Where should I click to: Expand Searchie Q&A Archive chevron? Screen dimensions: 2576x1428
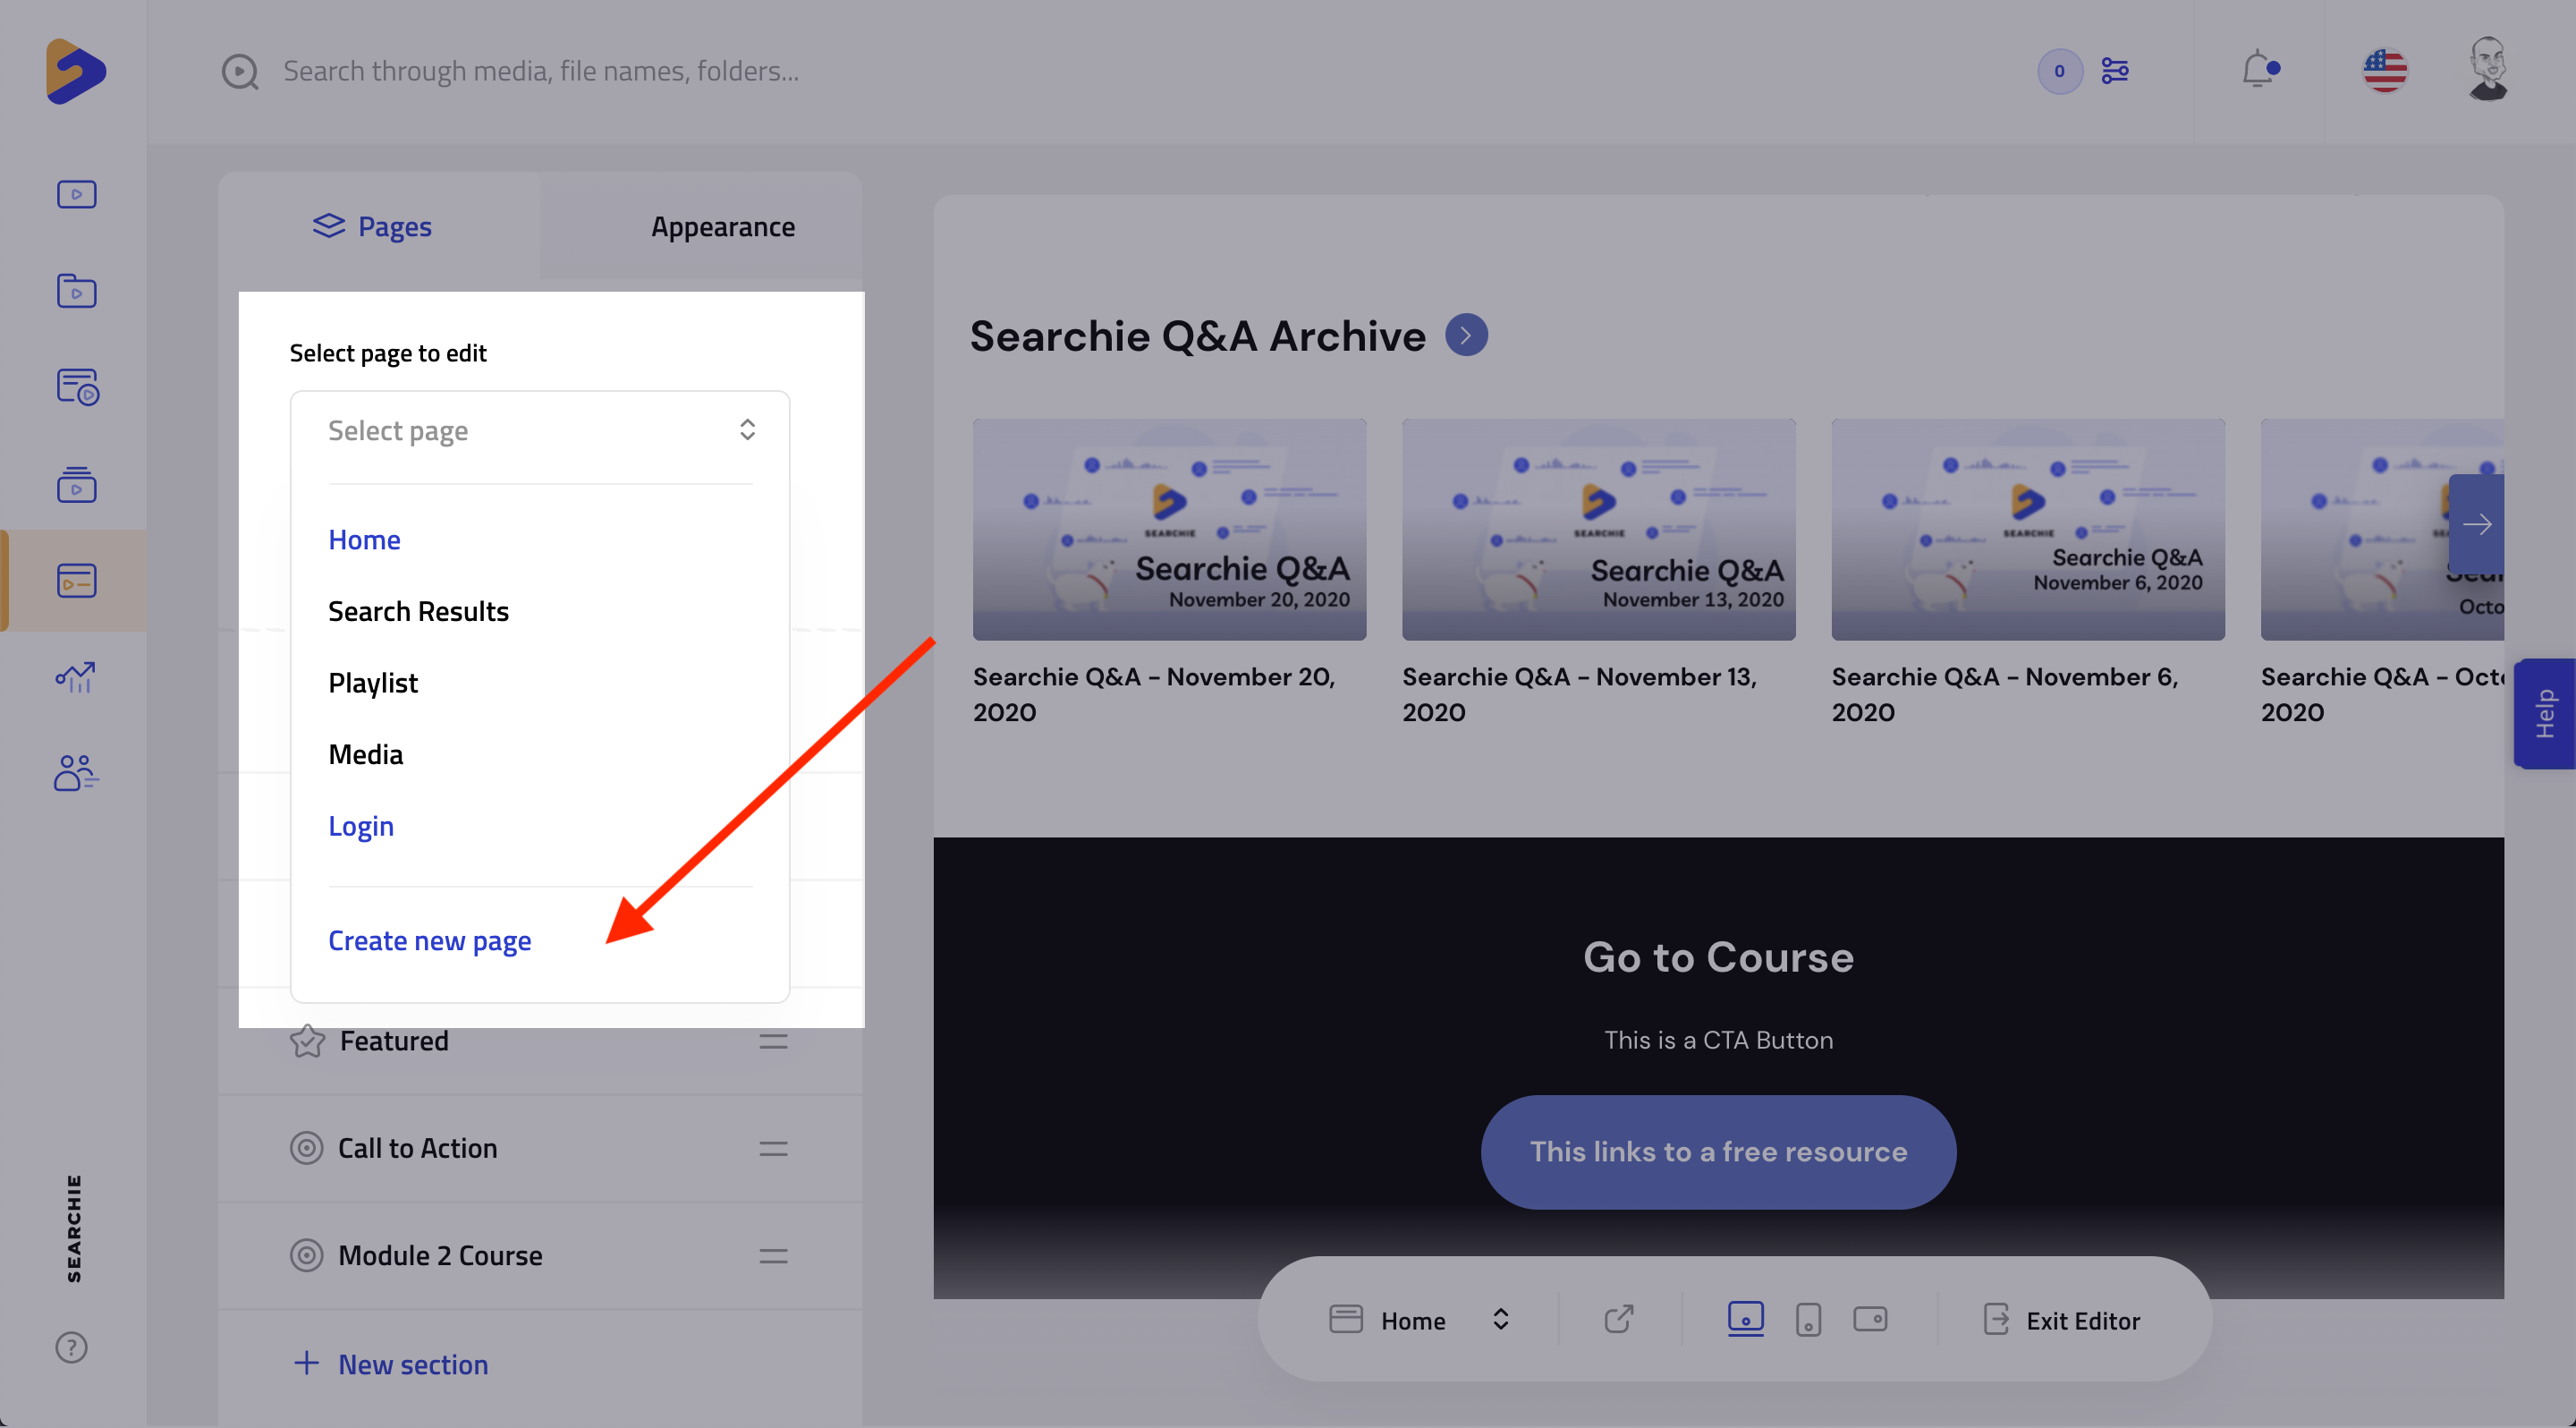pyautogui.click(x=1466, y=335)
